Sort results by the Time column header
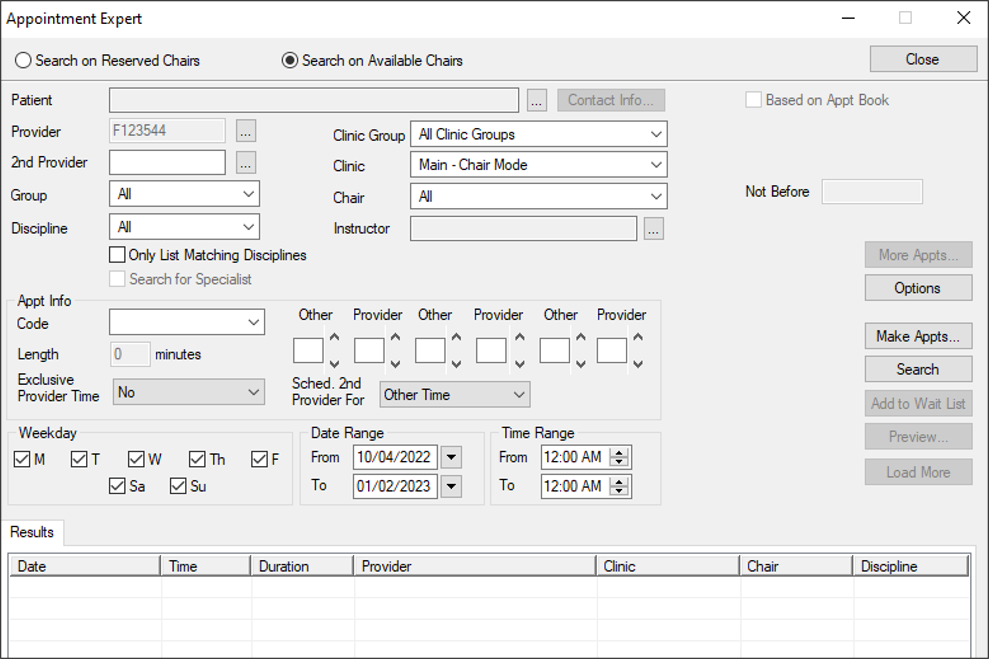Viewport: 989px width, 659px height. [x=206, y=566]
